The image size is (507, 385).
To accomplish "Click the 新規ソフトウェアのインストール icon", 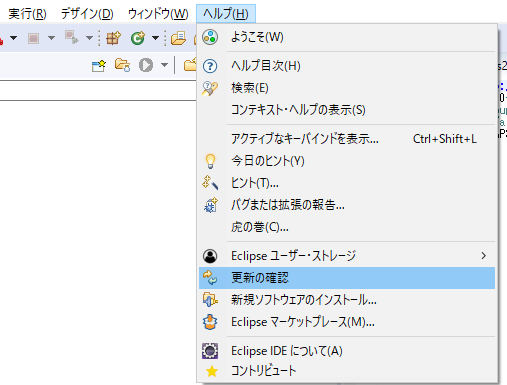I will coord(210,300).
